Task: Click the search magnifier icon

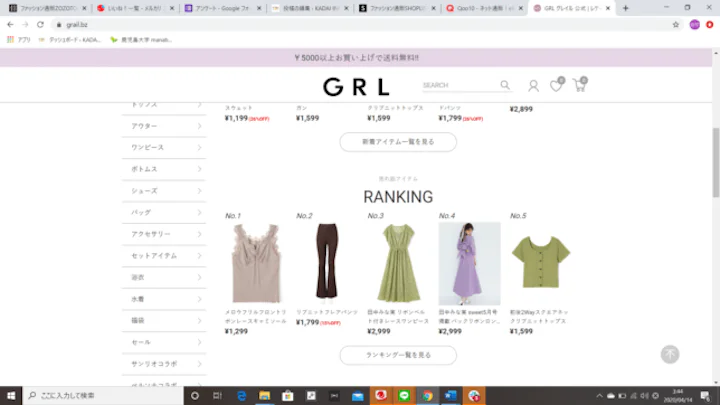Action: pos(505,85)
